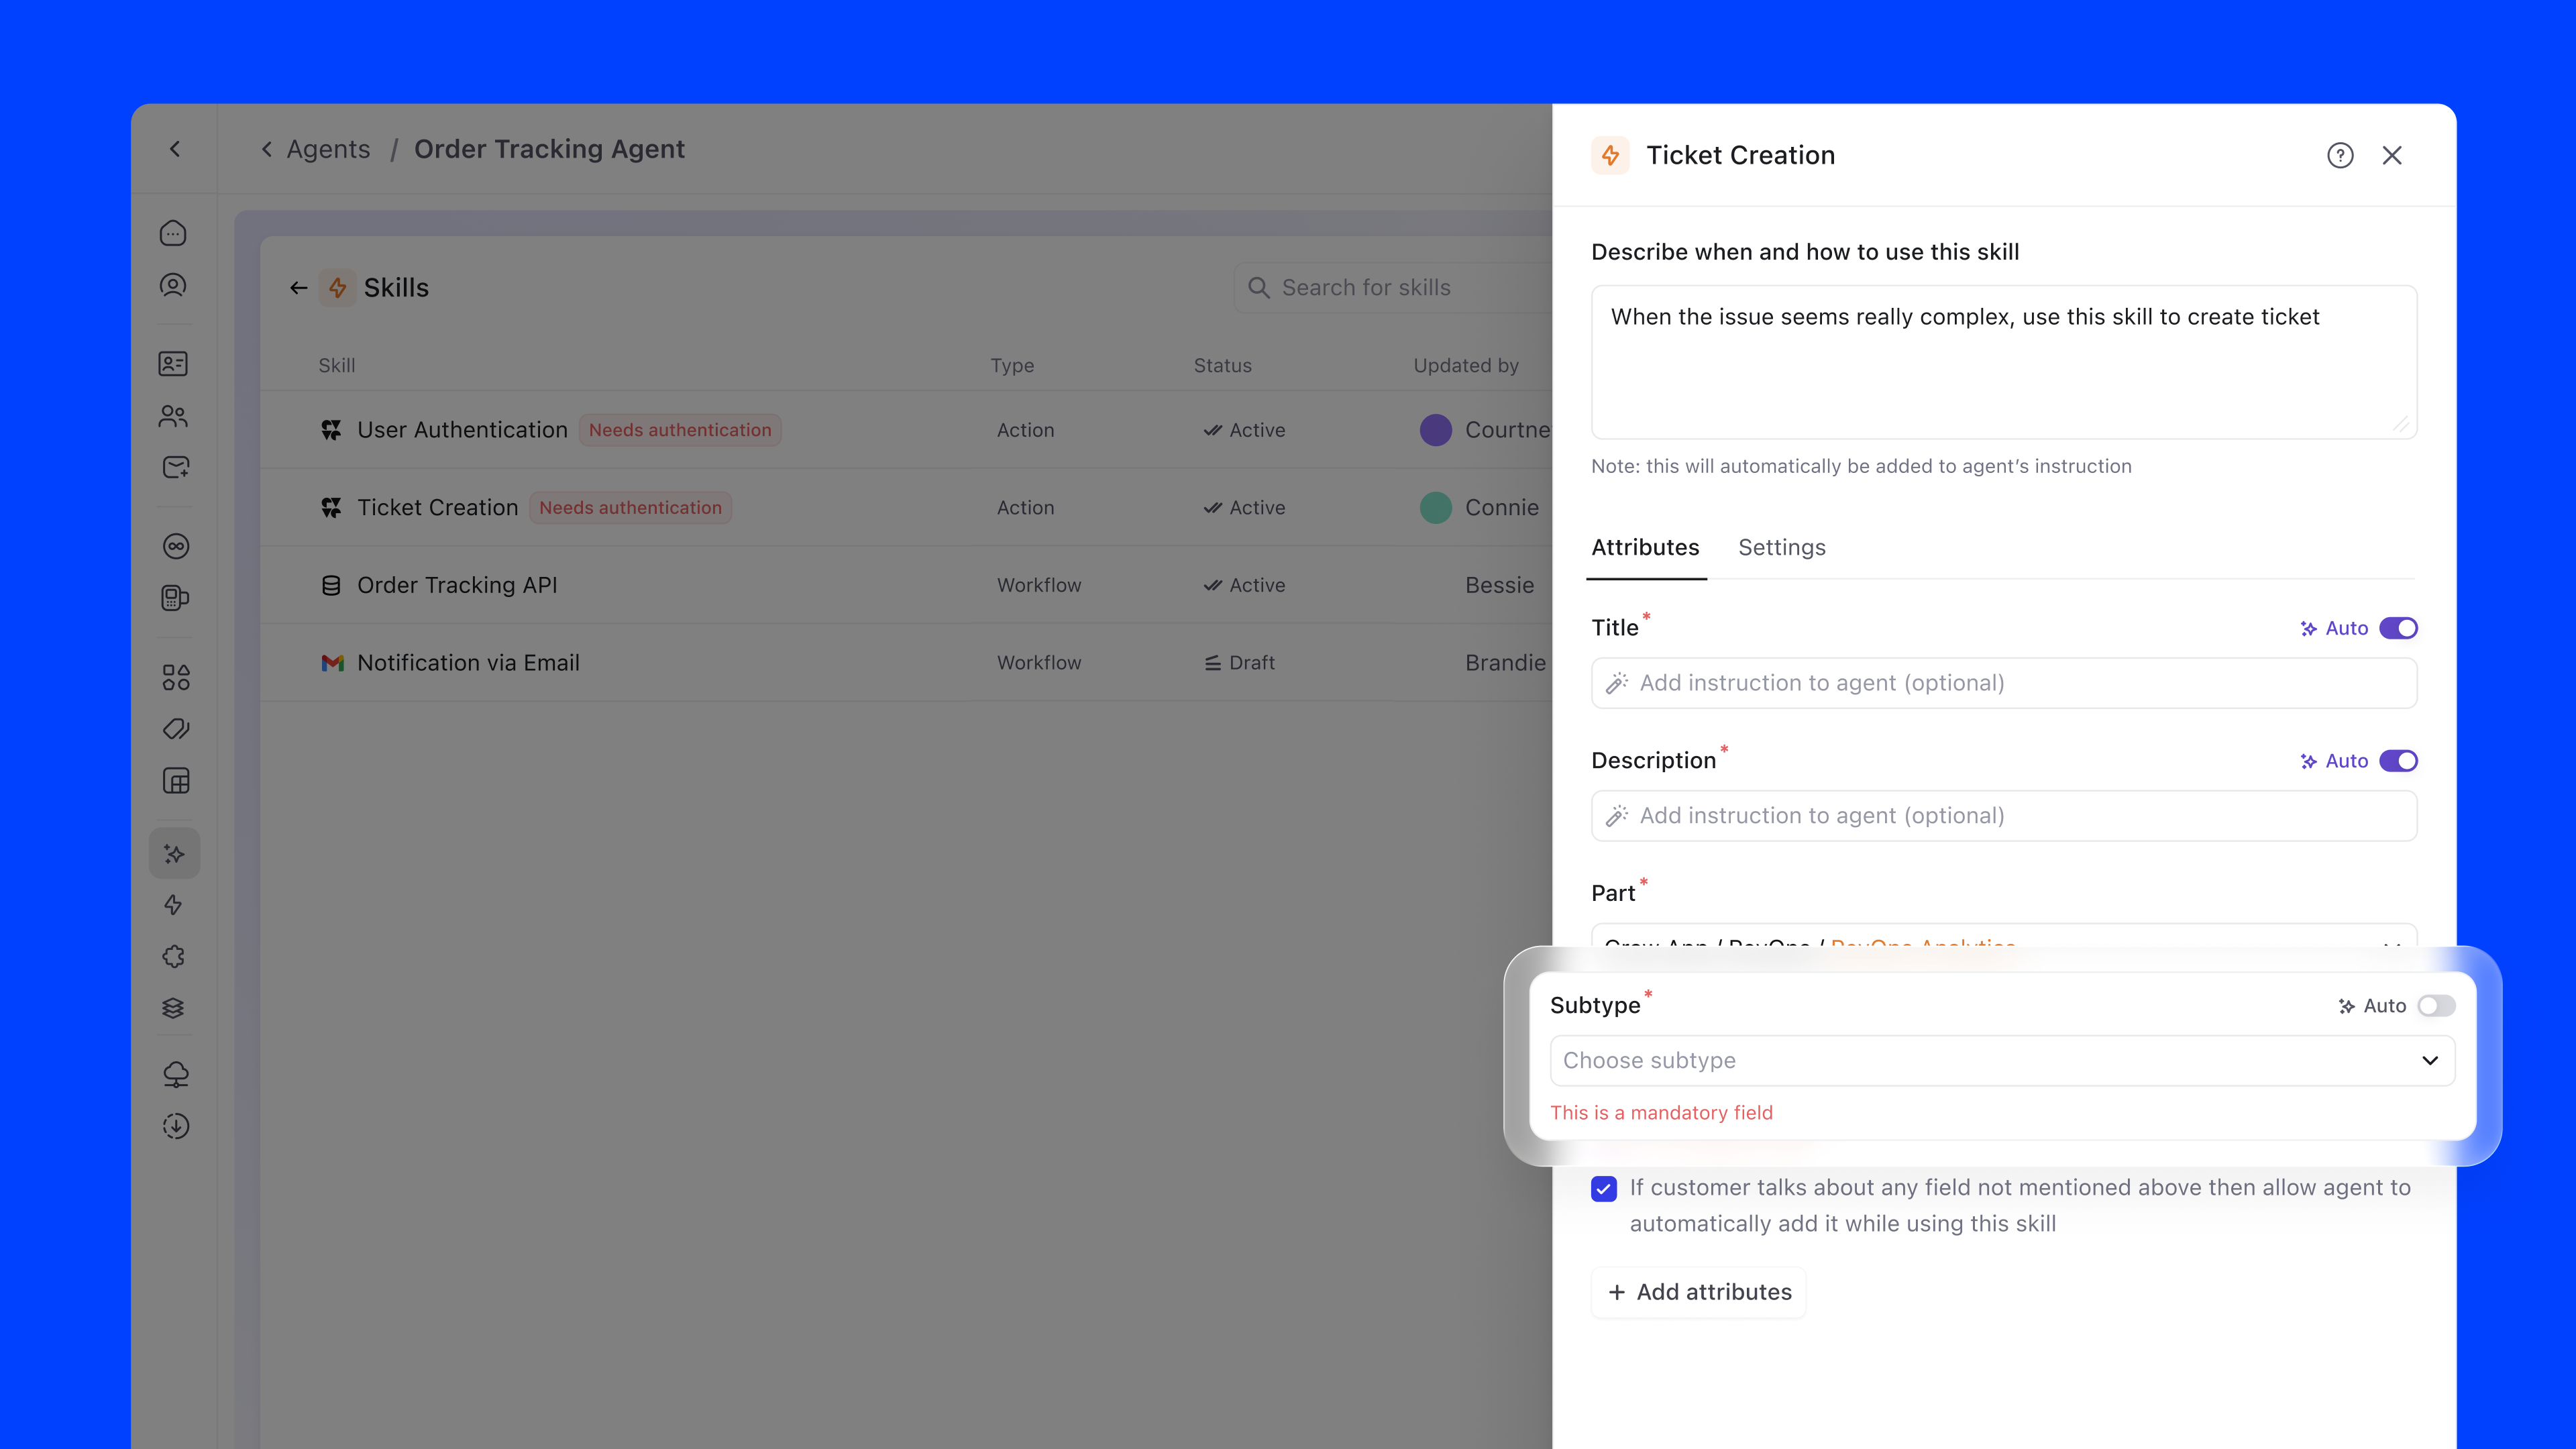Open the inbox ticket icon in the sidebar
Image resolution: width=2576 pixels, height=1449 pixels.
pyautogui.click(x=176, y=468)
